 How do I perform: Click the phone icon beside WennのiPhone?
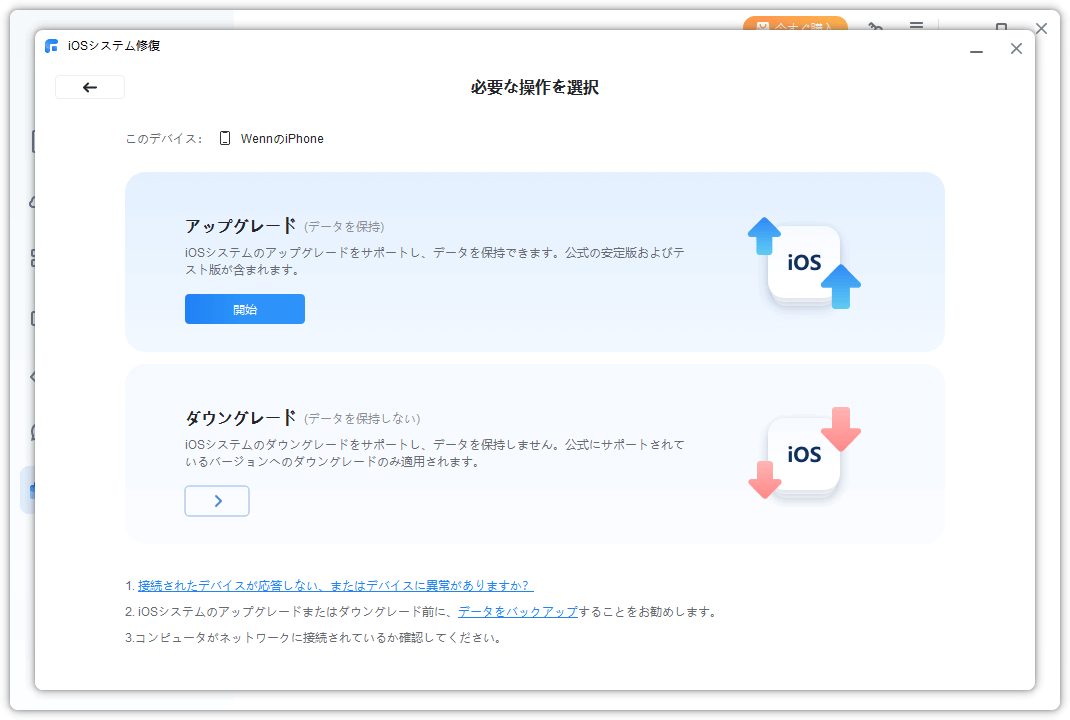click(x=225, y=139)
